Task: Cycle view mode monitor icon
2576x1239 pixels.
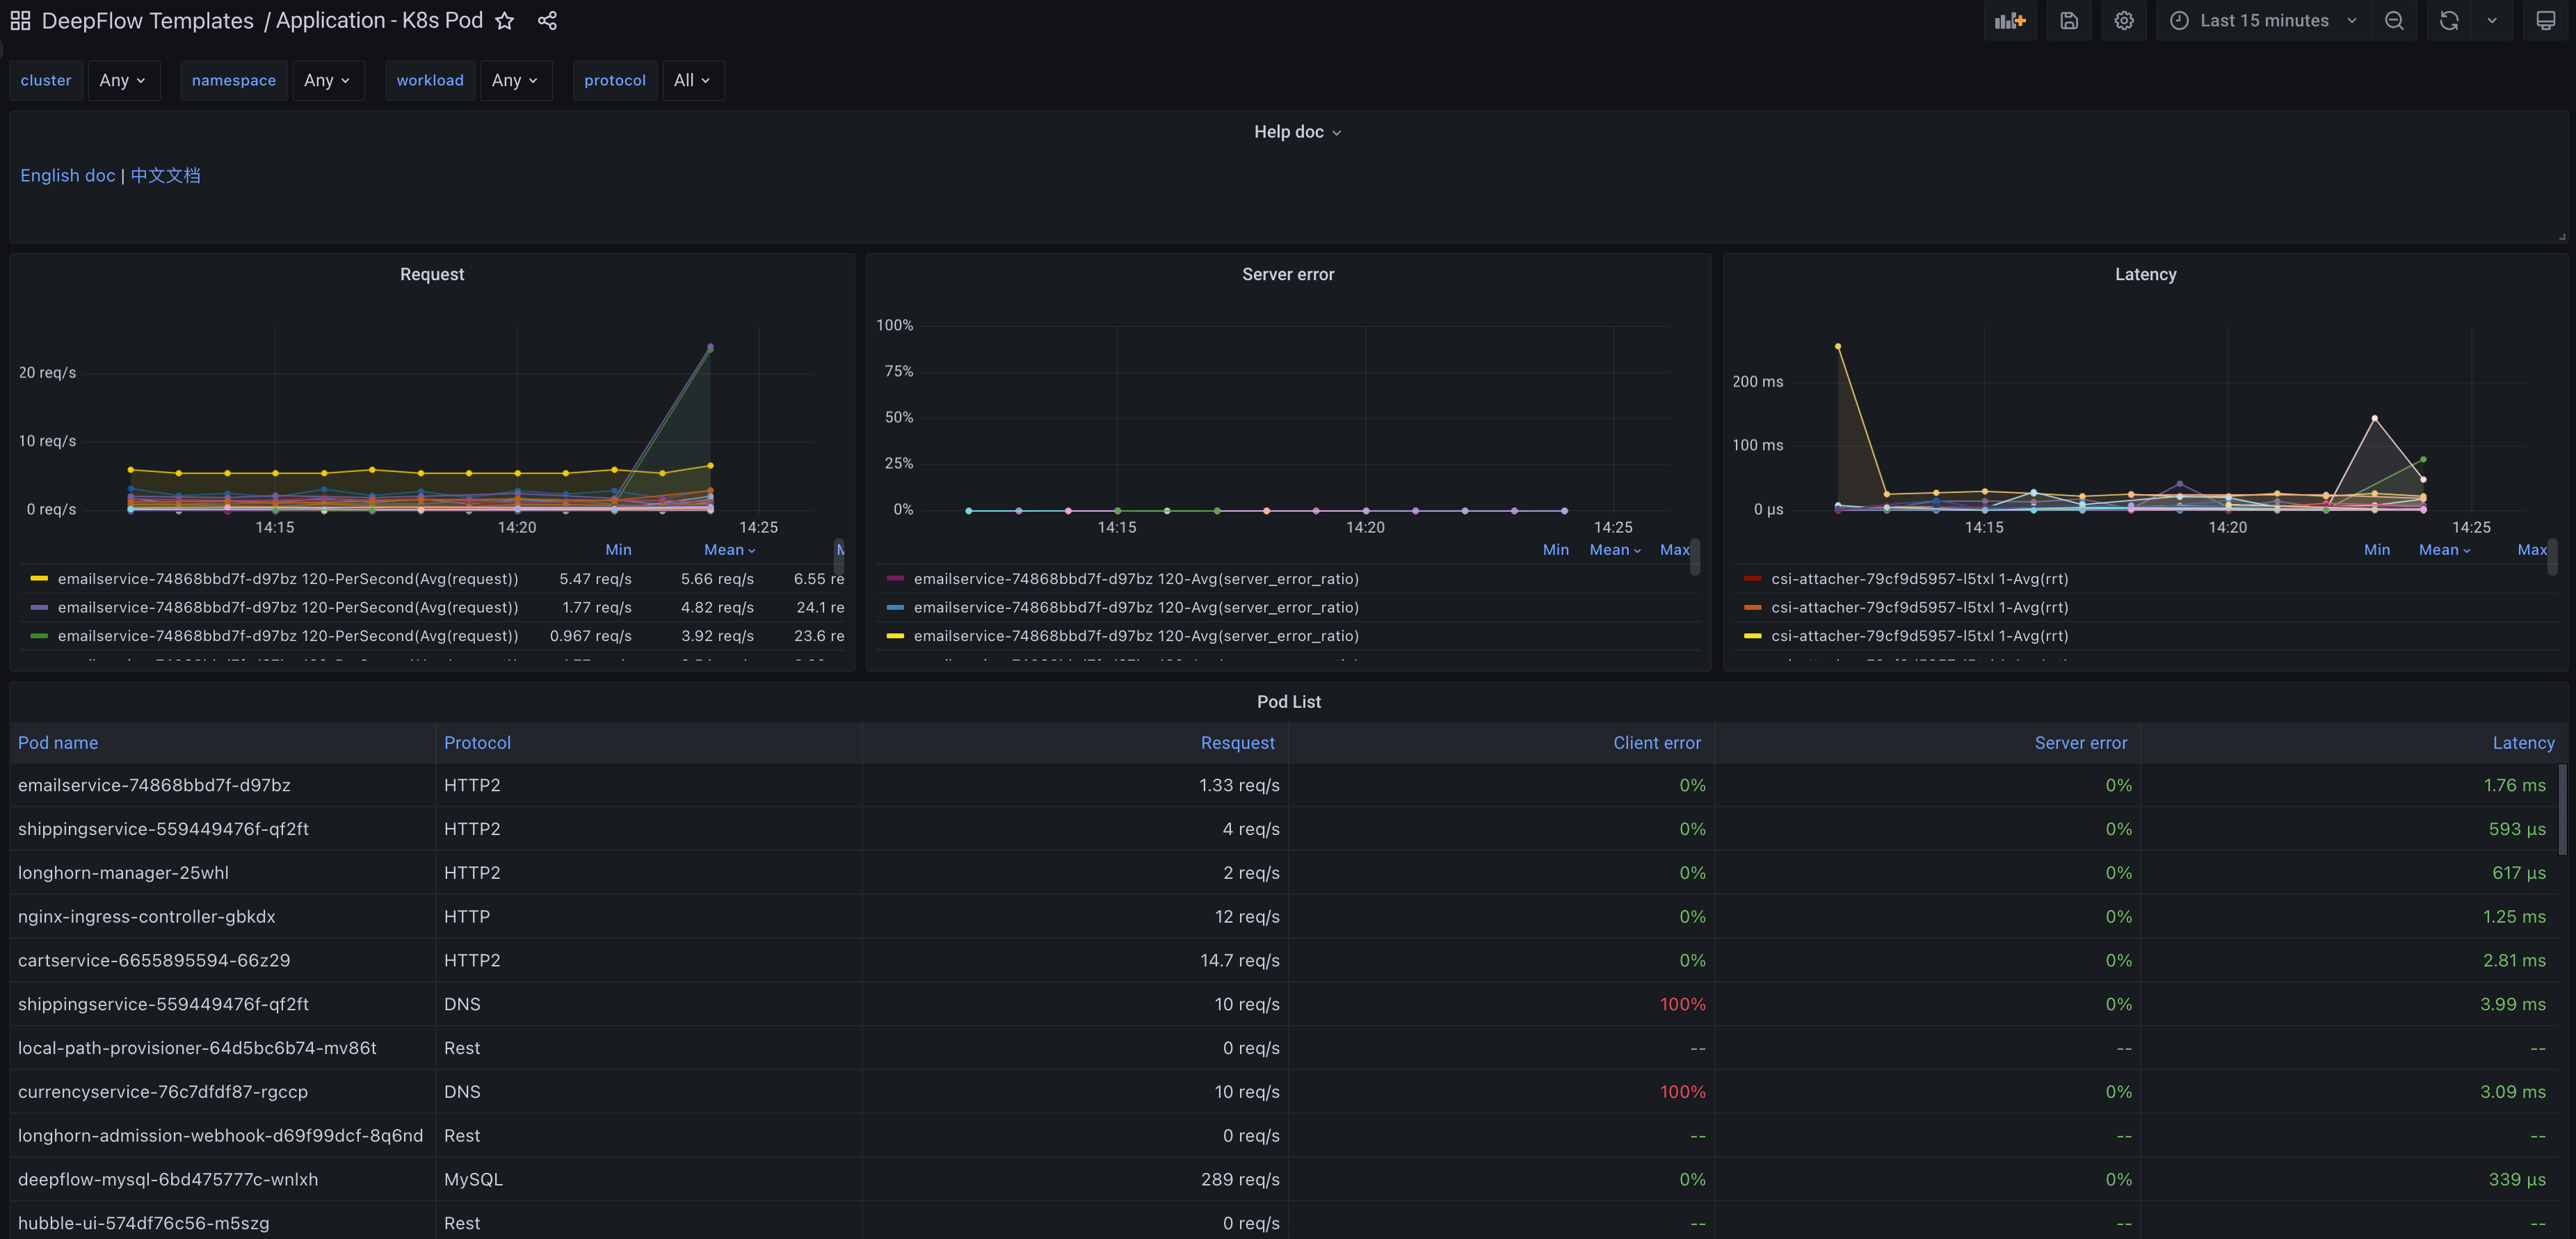Action: (x=2546, y=21)
